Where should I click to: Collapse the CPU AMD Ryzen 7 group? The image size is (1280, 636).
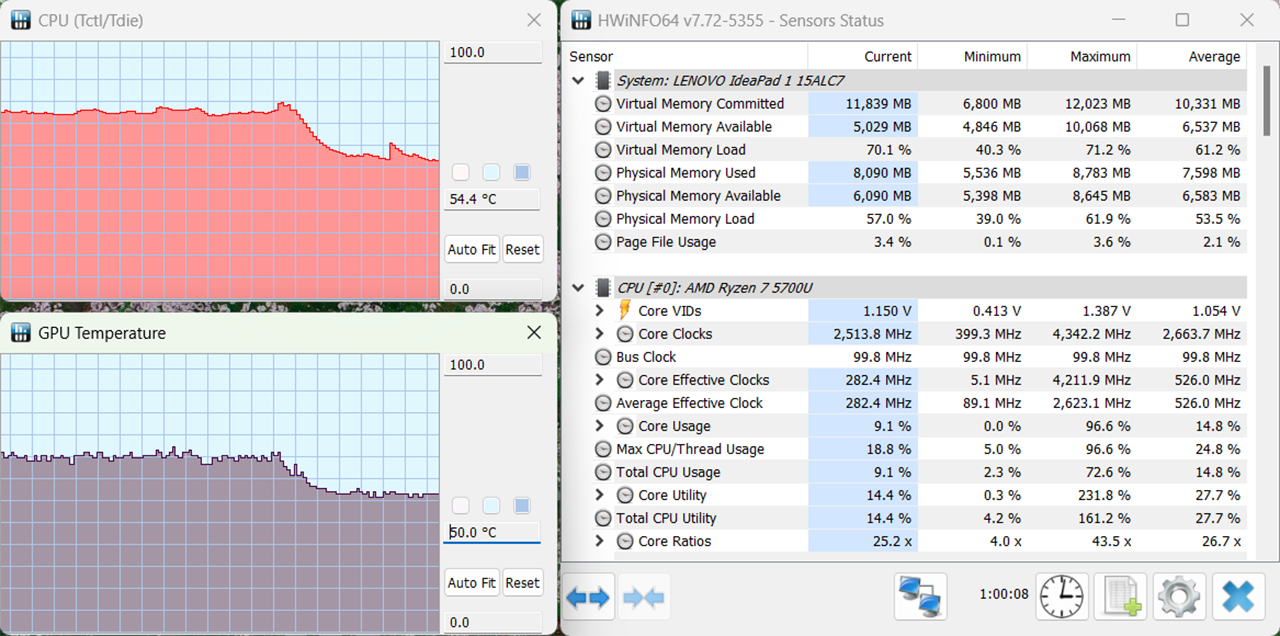tap(578, 288)
